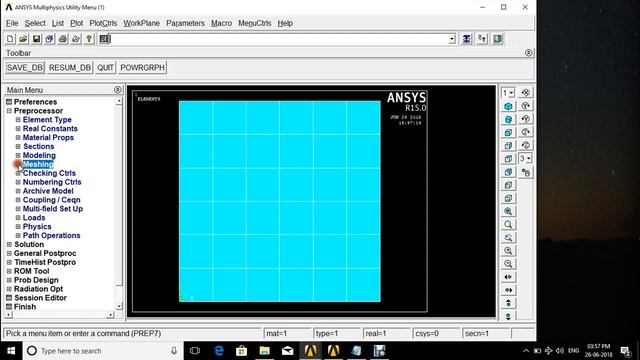This screenshot has width=640, height=360.
Task: Select Meshing in the Main Menu
Action: 38,164
